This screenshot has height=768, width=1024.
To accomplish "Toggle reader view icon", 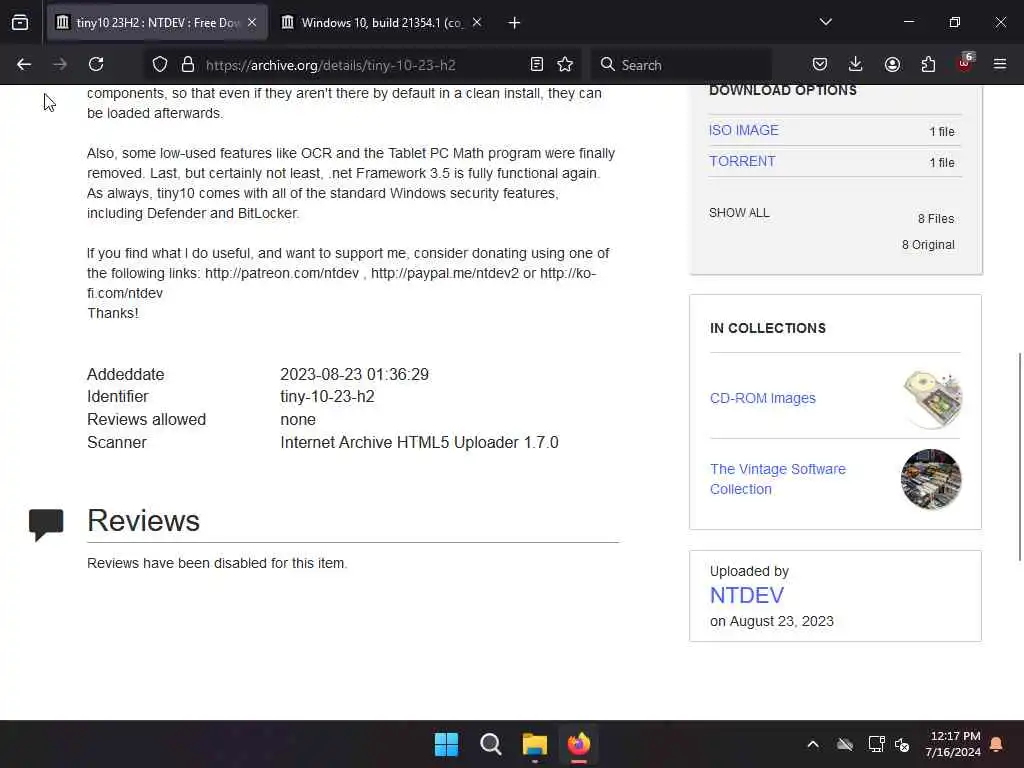I will point(537,65).
